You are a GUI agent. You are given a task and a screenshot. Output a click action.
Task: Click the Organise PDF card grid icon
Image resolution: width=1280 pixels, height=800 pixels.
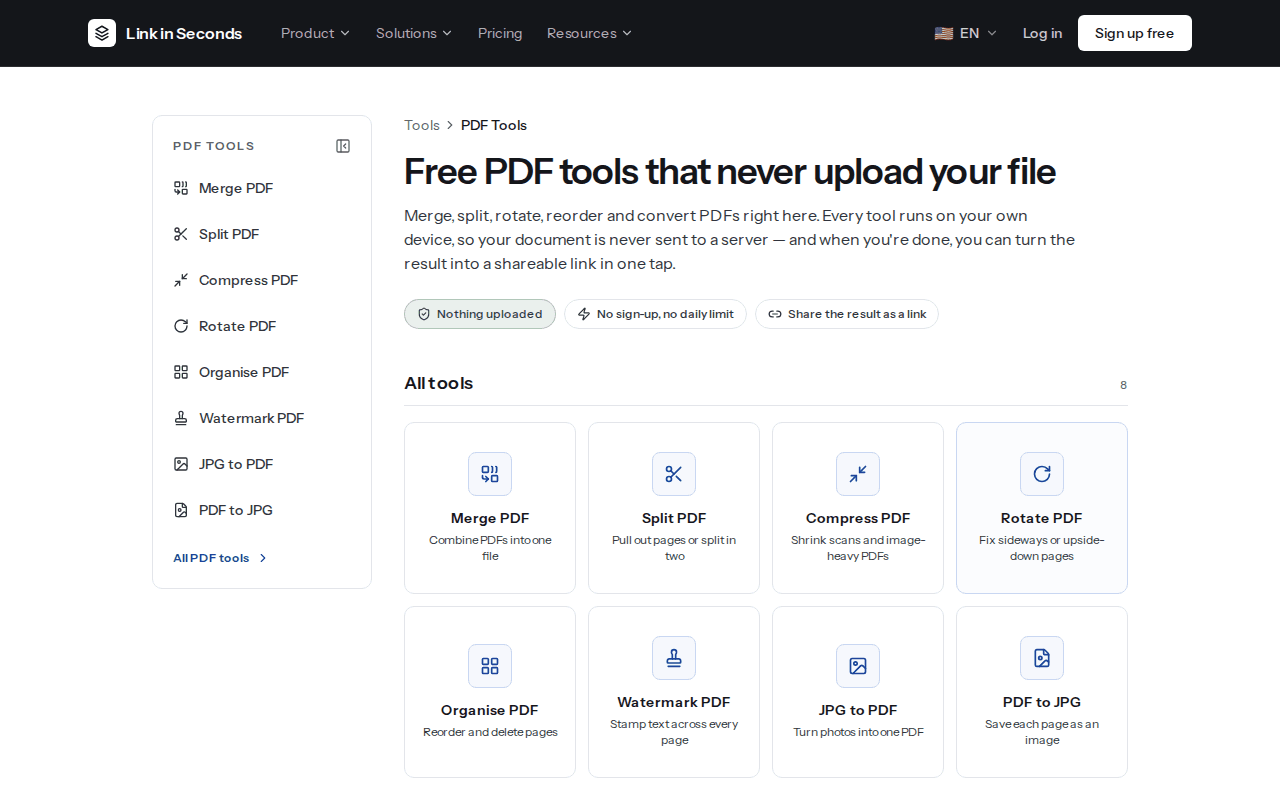point(490,666)
